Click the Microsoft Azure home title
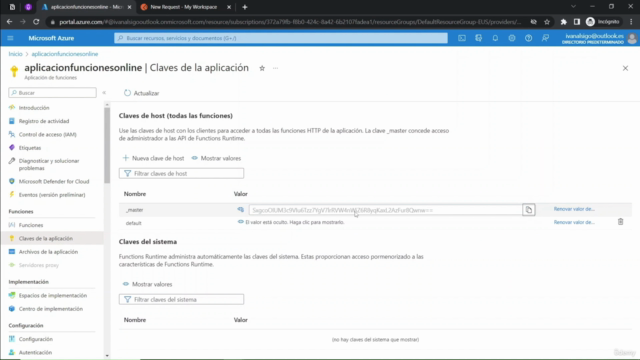The height and width of the screenshot is (360, 640). point(51,38)
